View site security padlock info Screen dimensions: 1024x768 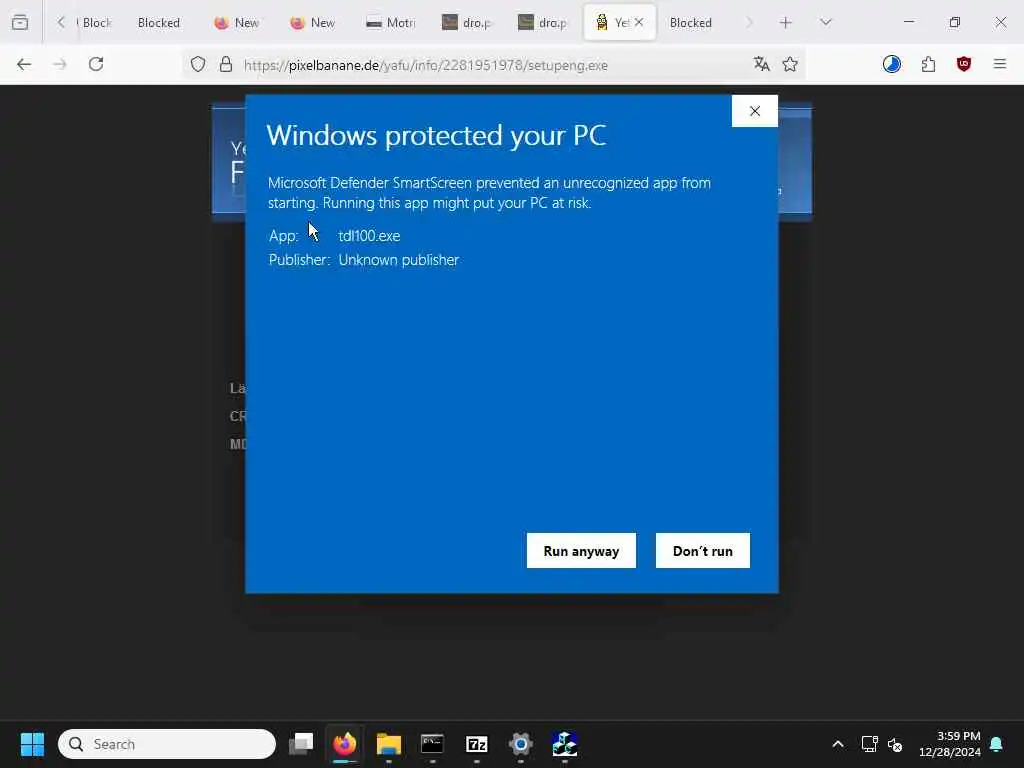coord(226,64)
